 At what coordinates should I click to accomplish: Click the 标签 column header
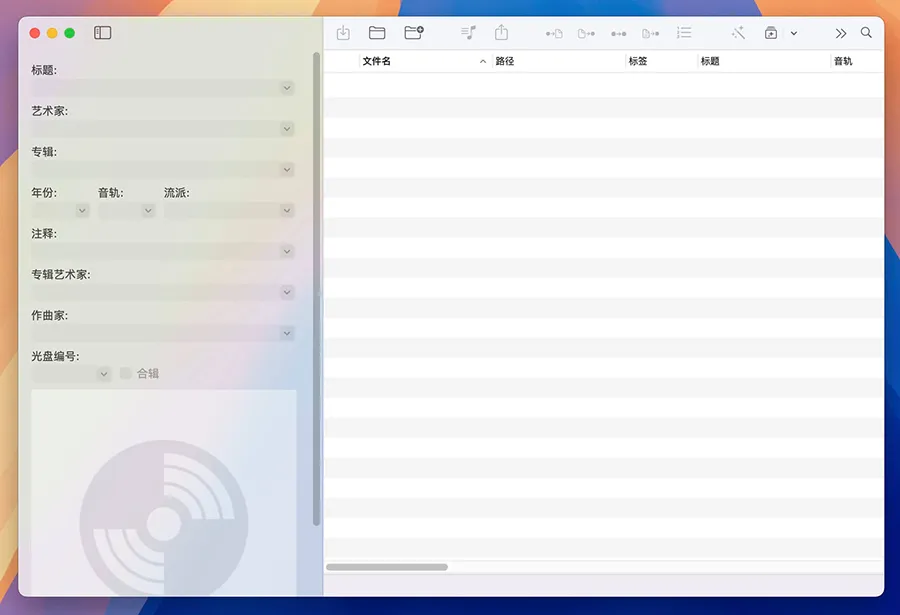click(660, 61)
